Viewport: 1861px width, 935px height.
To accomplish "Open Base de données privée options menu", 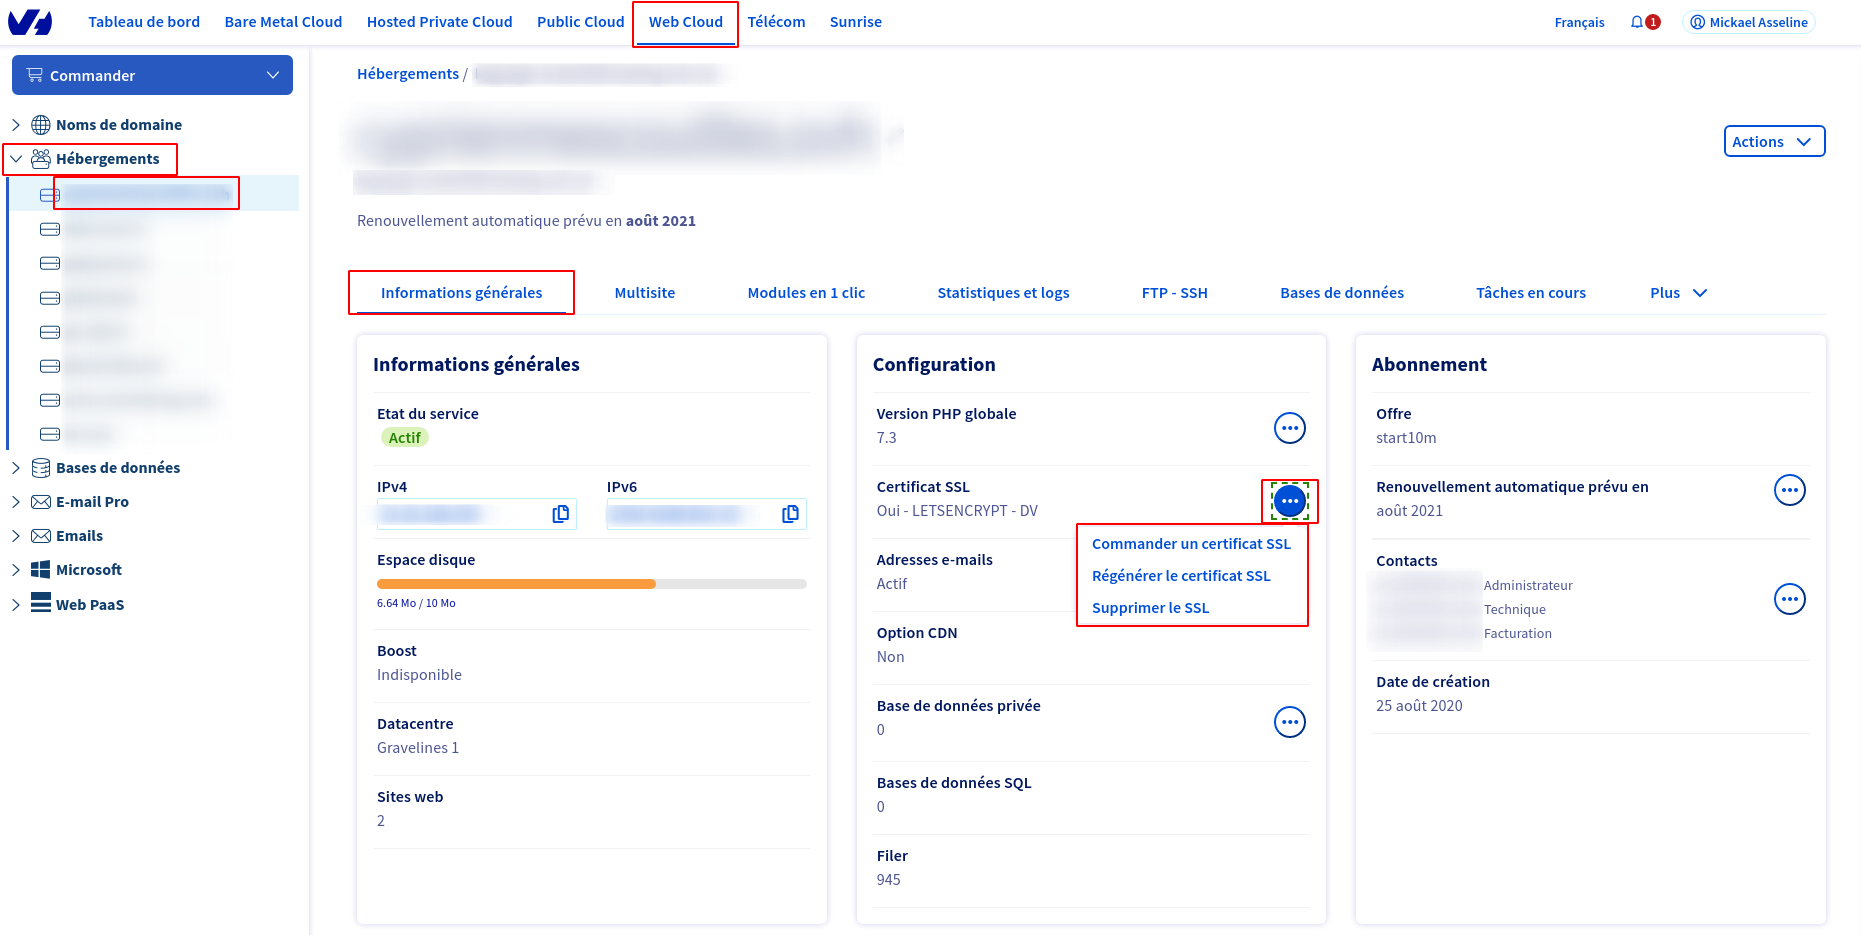I will 1289,722.
